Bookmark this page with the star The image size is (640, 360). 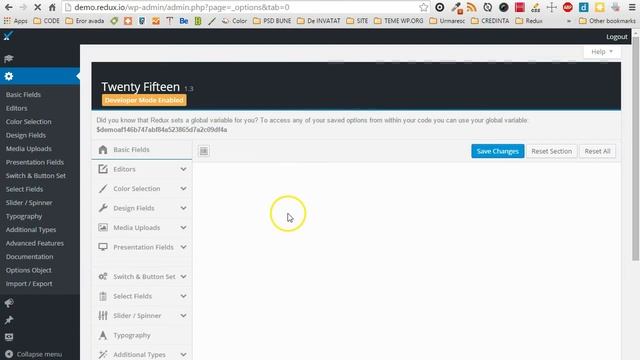pos(424,7)
